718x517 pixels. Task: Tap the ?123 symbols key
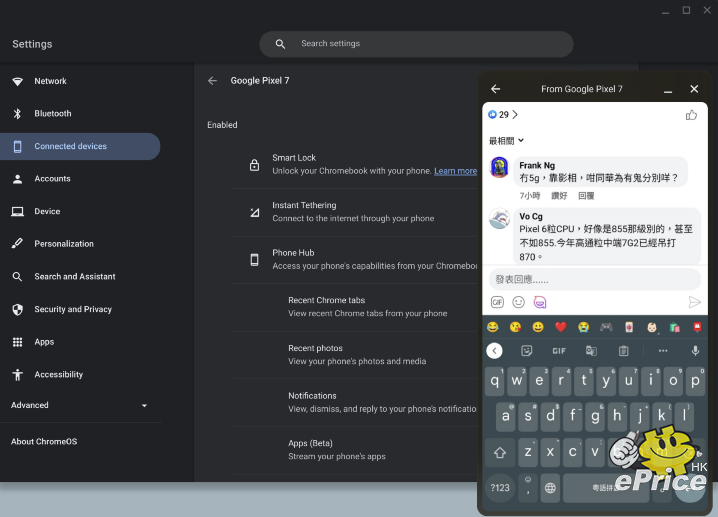[500, 488]
